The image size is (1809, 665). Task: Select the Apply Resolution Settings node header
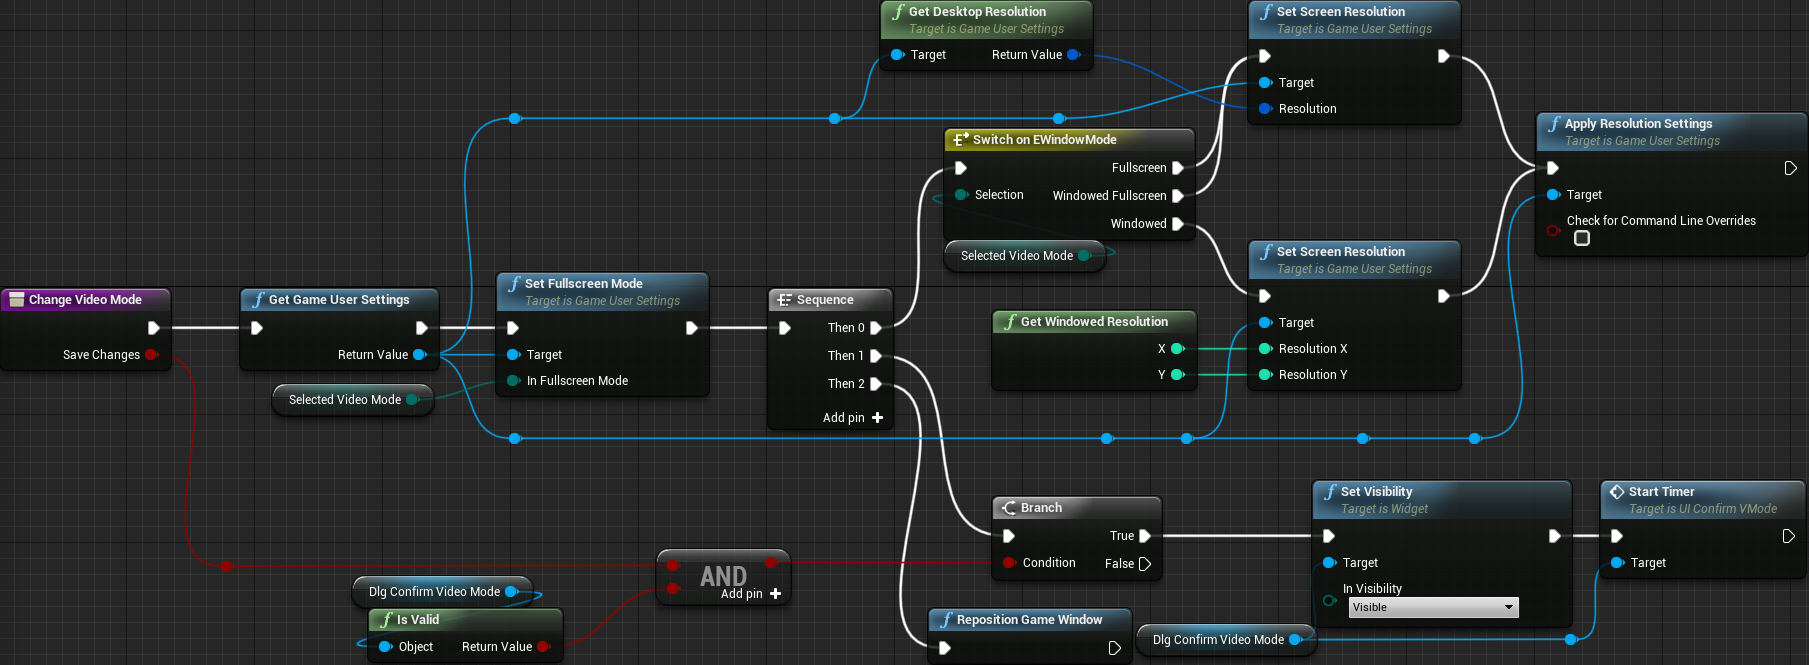point(1671,131)
